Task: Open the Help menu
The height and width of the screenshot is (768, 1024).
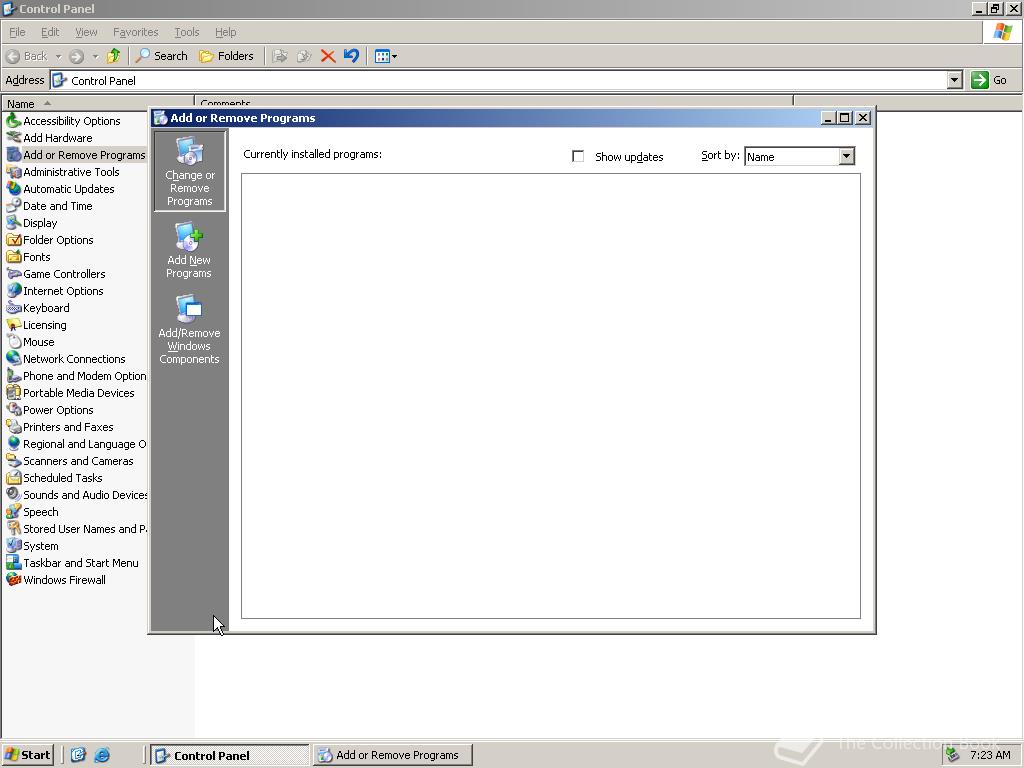Action: pyautogui.click(x=225, y=32)
